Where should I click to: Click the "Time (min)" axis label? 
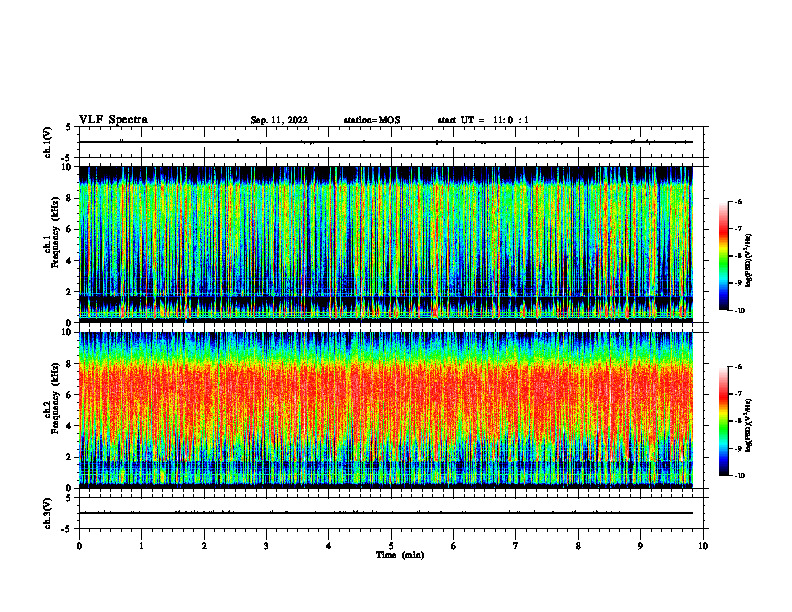click(x=400, y=555)
